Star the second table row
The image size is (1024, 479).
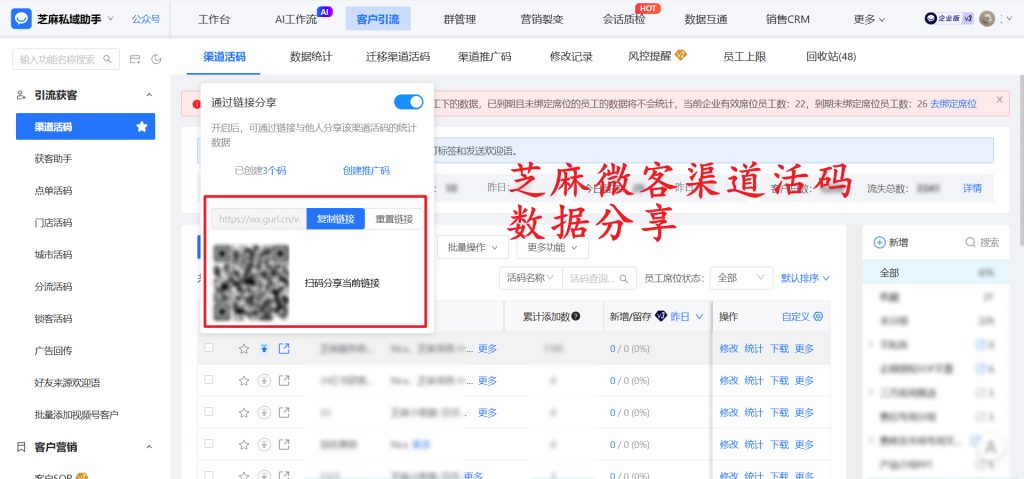pos(244,380)
